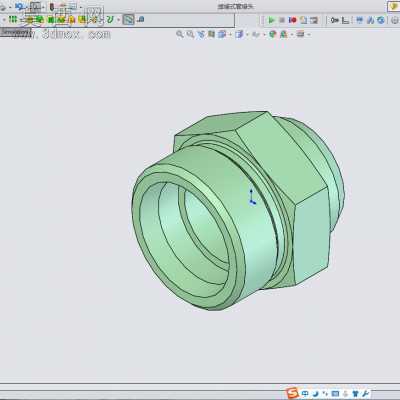Click the View Settings monitor icon
400x400 pixels.
tap(300, 34)
